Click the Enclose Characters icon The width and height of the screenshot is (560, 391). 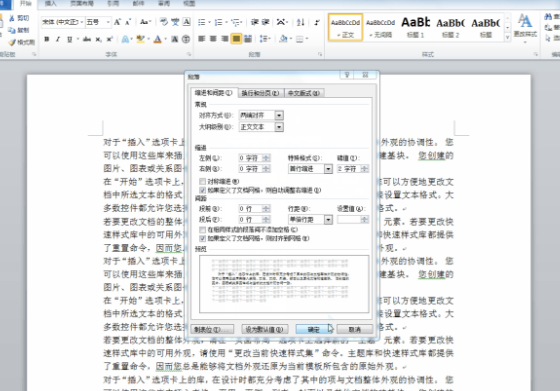186,39
